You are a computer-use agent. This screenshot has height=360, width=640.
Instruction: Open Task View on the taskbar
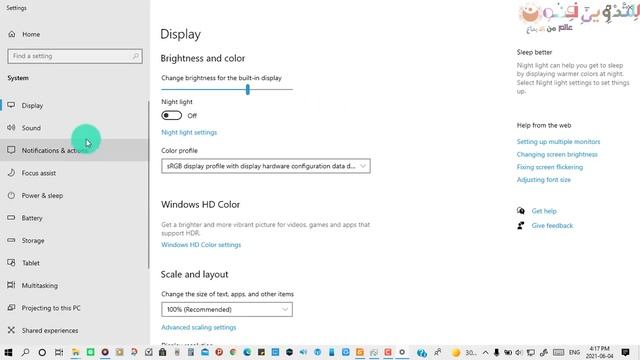(x=59, y=352)
